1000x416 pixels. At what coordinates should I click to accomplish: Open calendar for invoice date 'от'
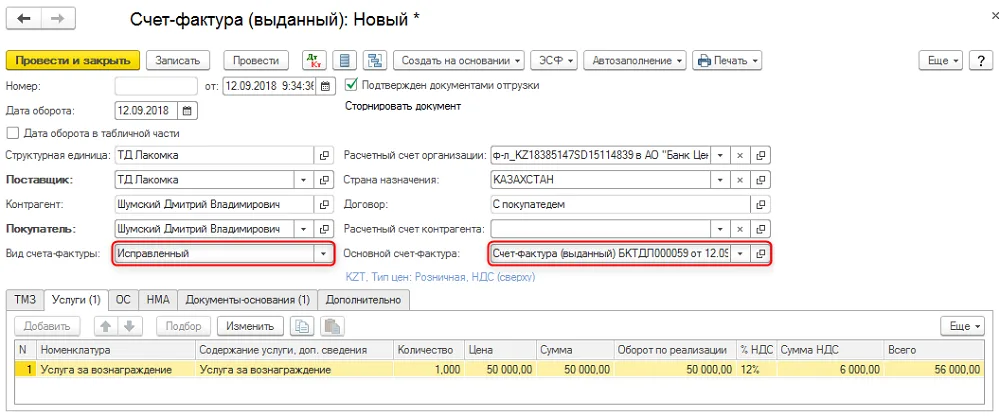[325, 85]
